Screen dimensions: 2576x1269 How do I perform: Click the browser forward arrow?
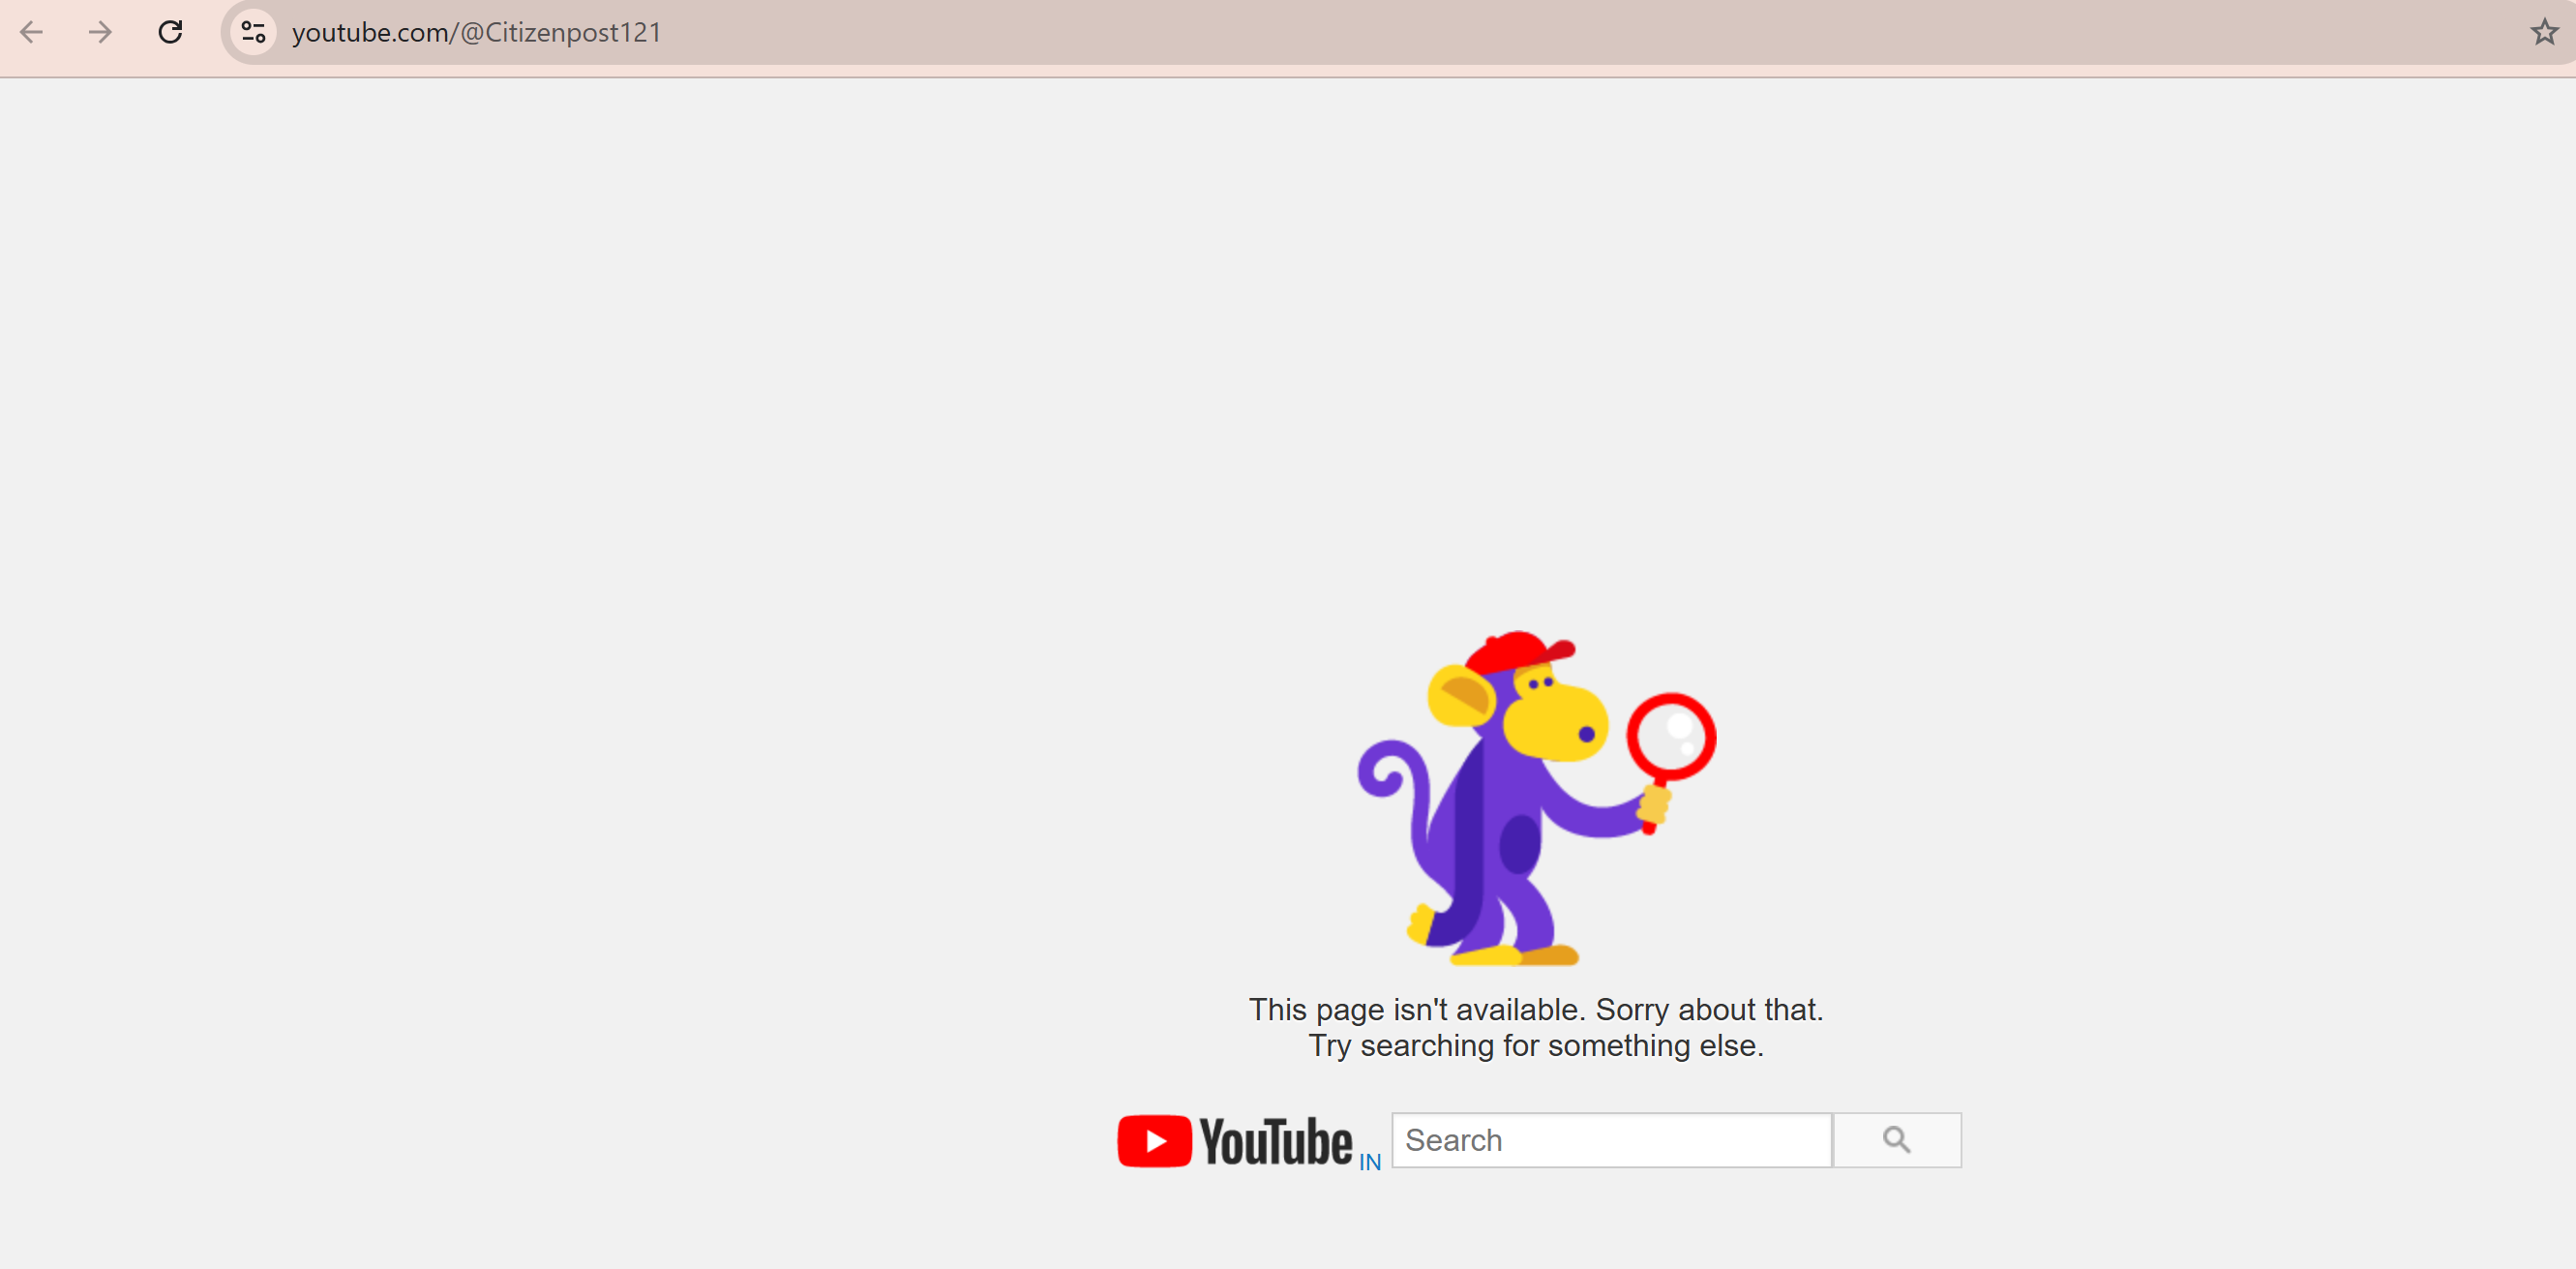[100, 32]
